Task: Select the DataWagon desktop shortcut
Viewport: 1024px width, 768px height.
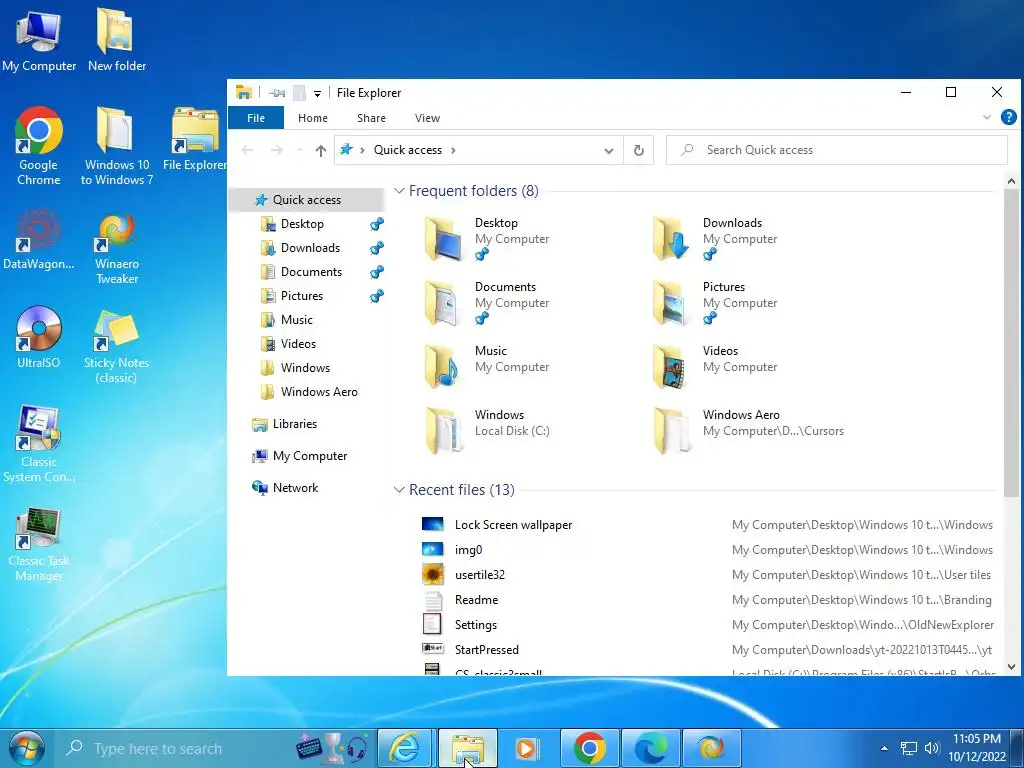Action: click(39, 239)
